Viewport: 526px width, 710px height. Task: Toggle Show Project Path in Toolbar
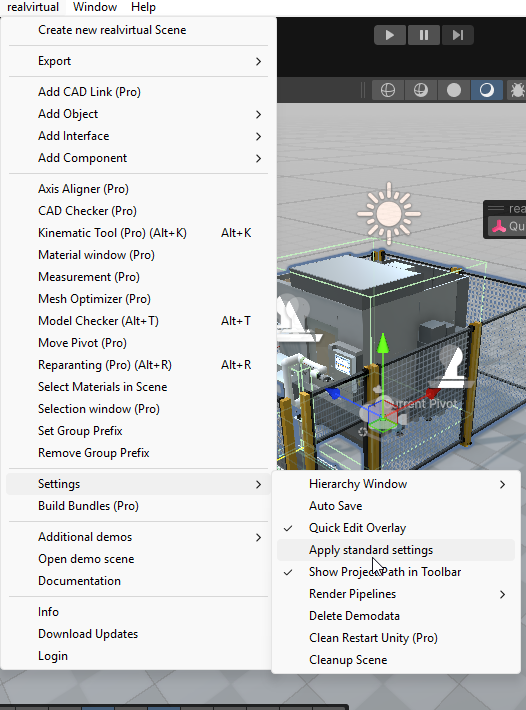point(396,572)
